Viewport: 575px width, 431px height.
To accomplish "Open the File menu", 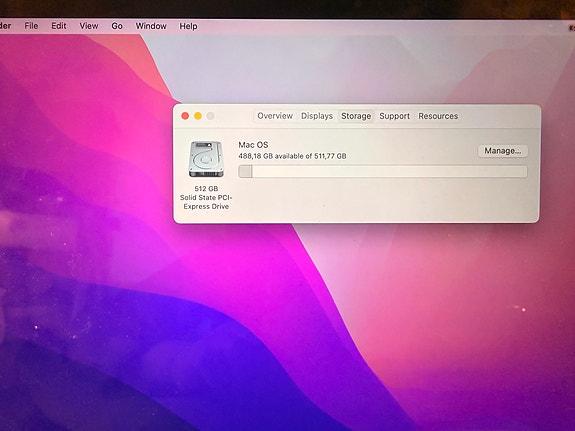I will pos(31,26).
